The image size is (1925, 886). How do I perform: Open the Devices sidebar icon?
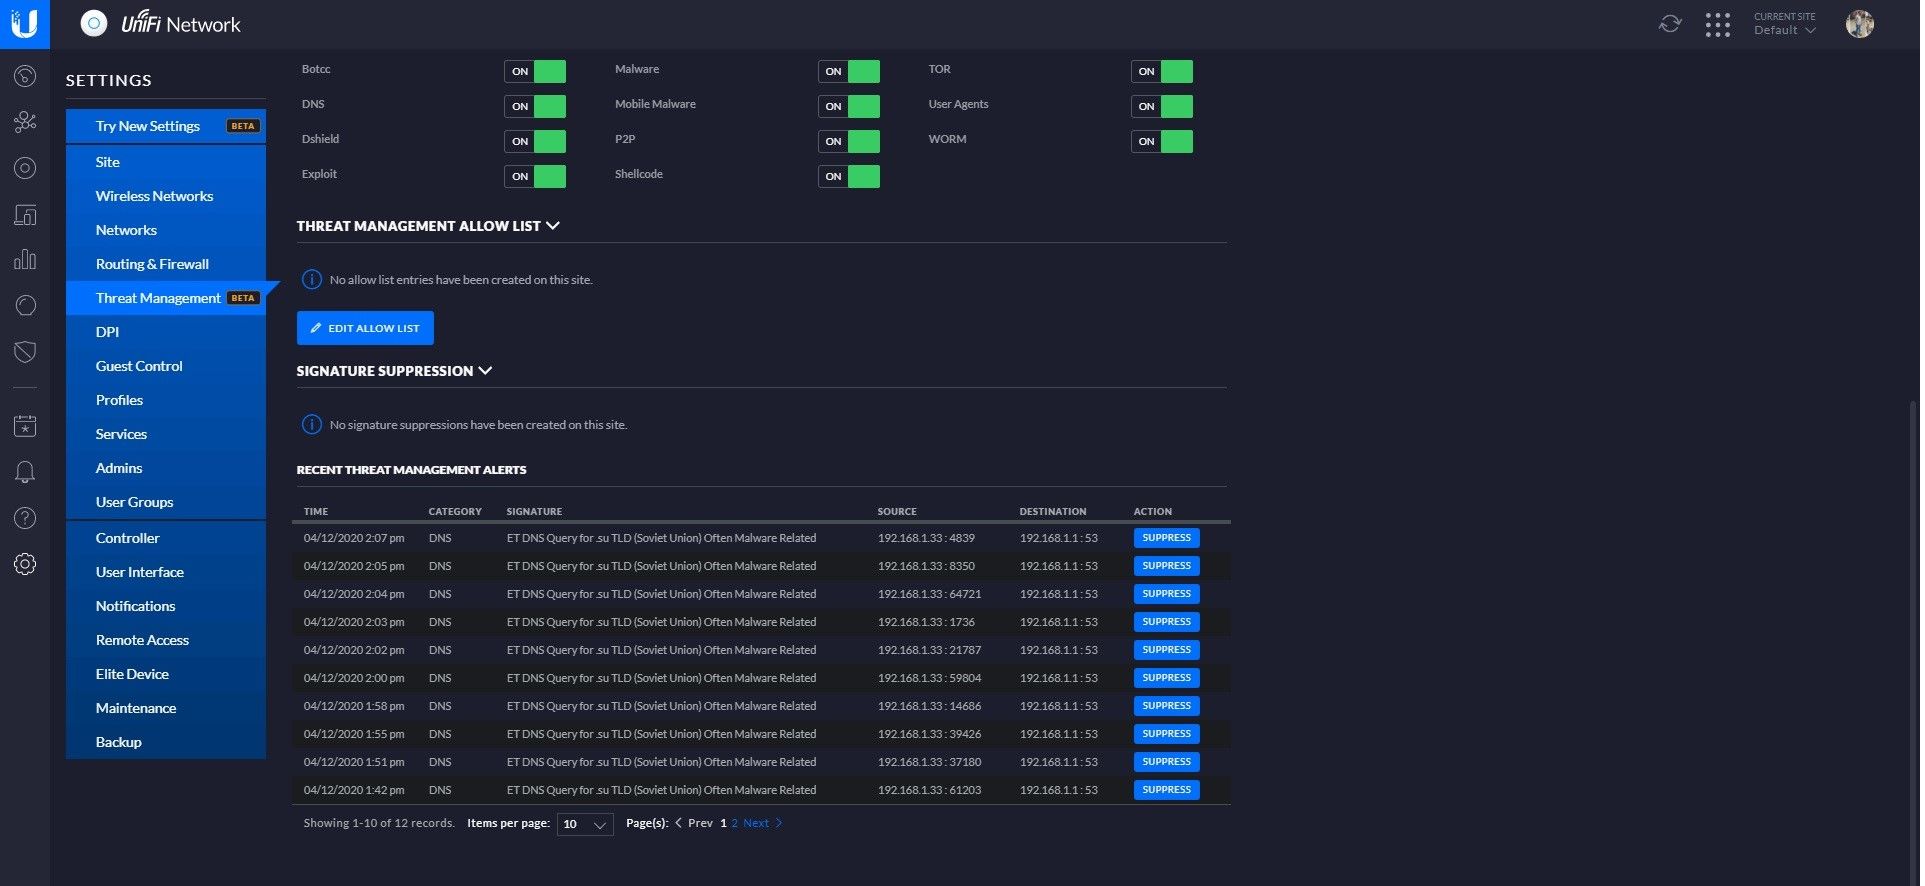coord(25,168)
